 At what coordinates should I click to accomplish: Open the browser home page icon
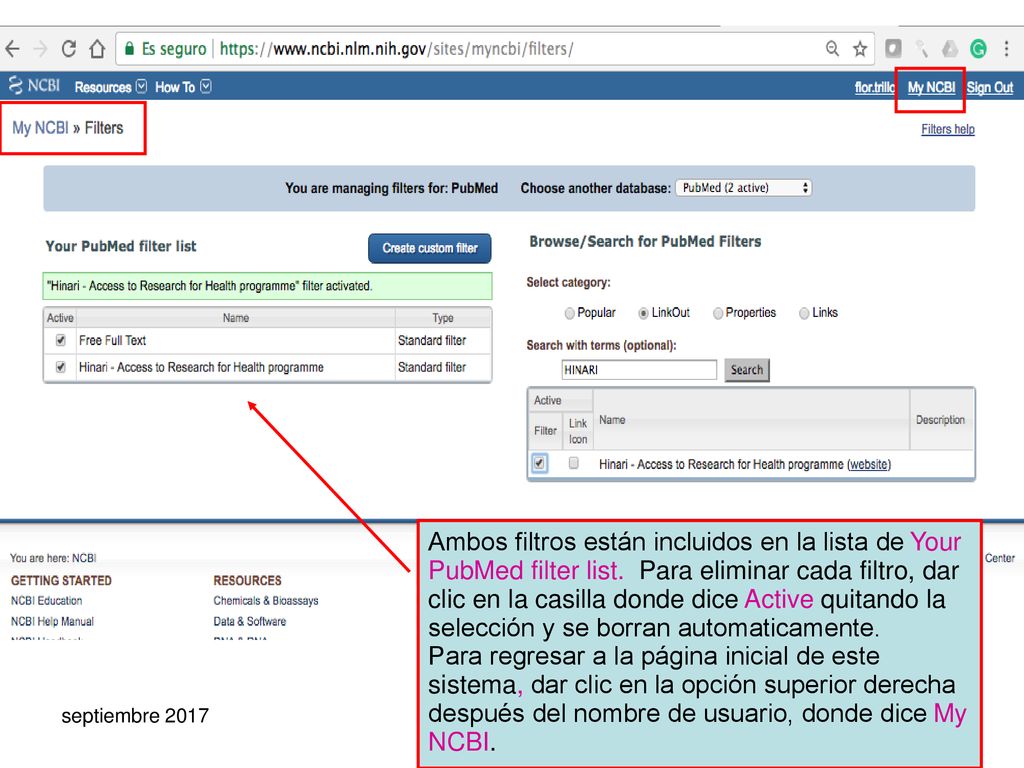pyautogui.click(x=97, y=49)
